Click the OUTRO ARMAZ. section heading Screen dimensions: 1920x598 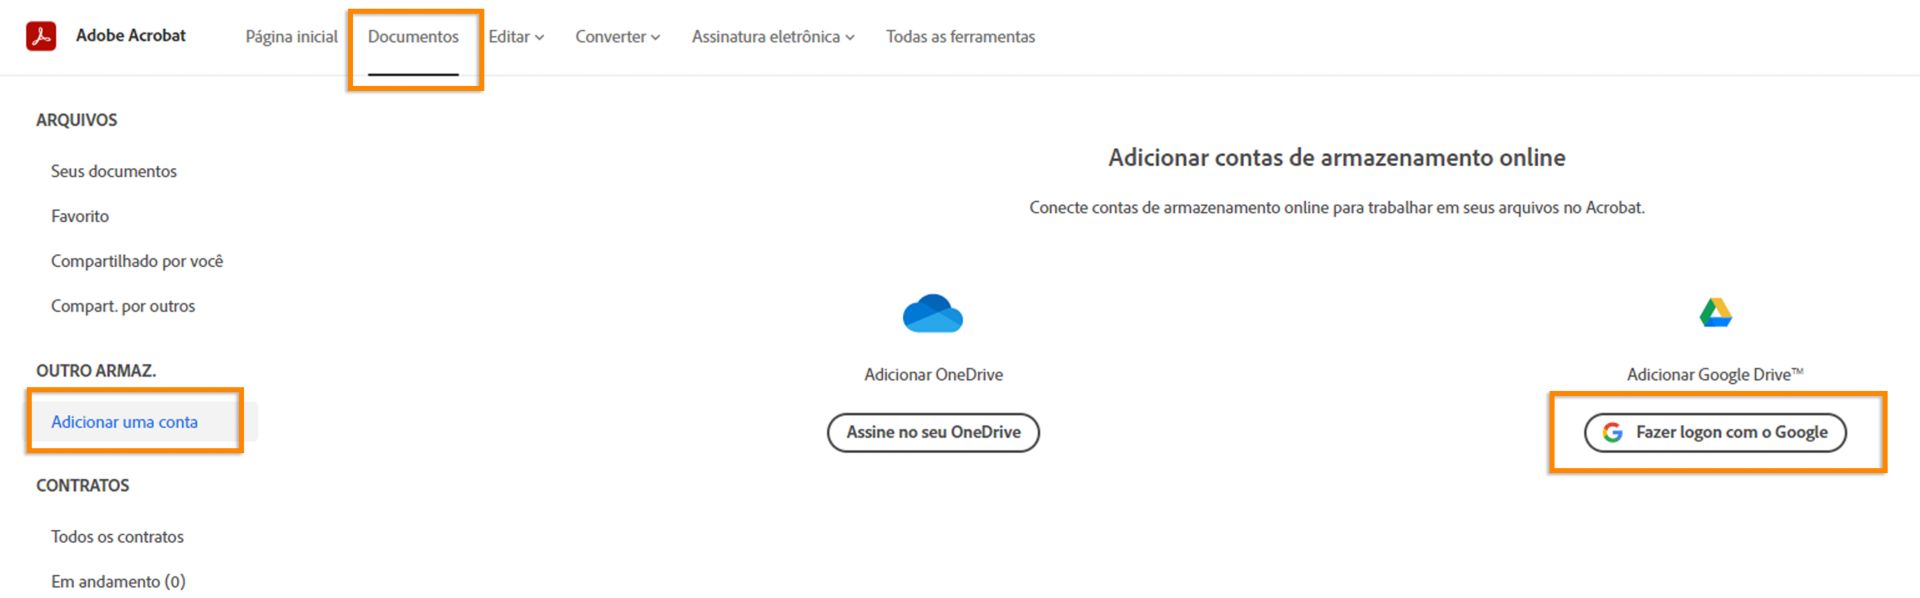point(96,371)
